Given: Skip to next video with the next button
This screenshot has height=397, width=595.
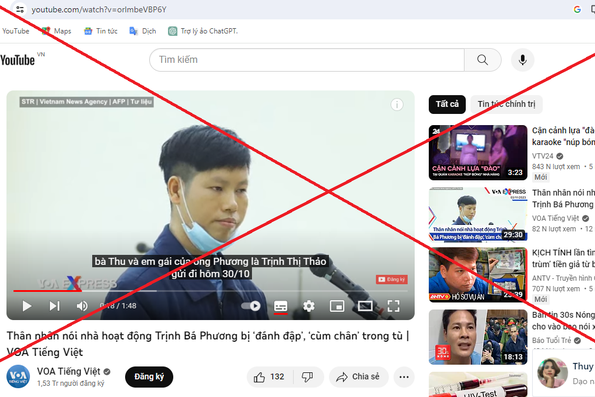Looking at the screenshot, I should 54,306.
